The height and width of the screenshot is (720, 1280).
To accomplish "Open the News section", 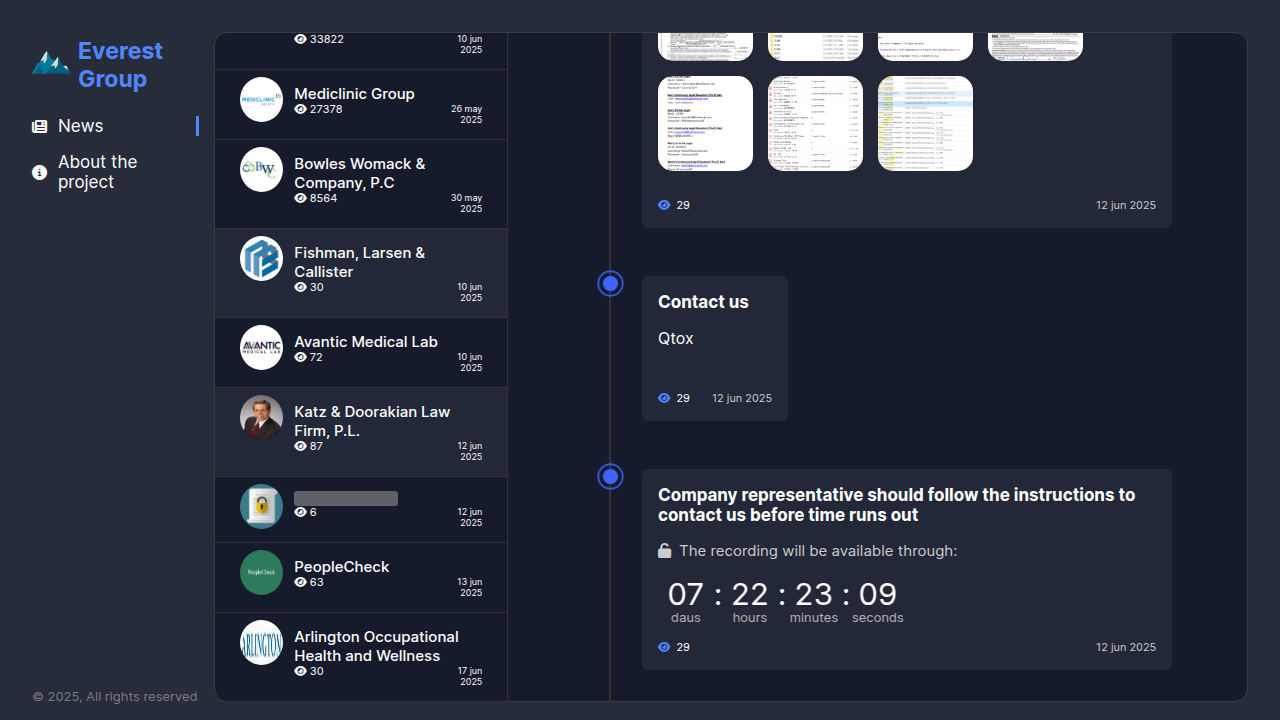I will [80, 126].
